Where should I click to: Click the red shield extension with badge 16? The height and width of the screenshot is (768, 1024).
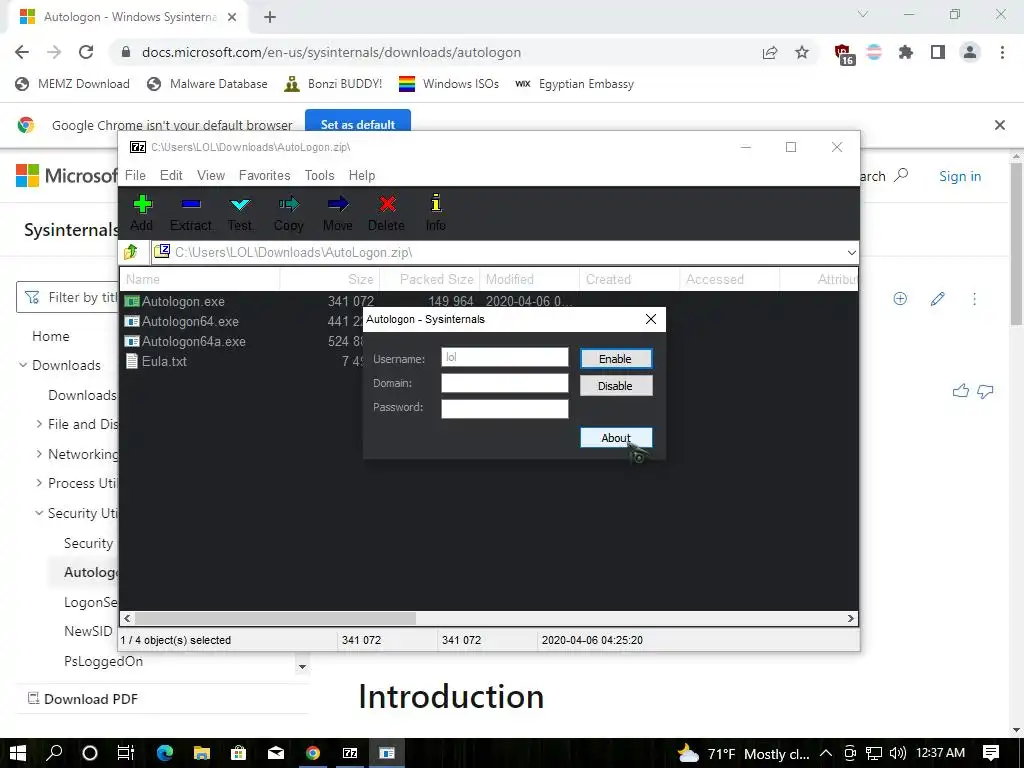click(x=843, y=54)
